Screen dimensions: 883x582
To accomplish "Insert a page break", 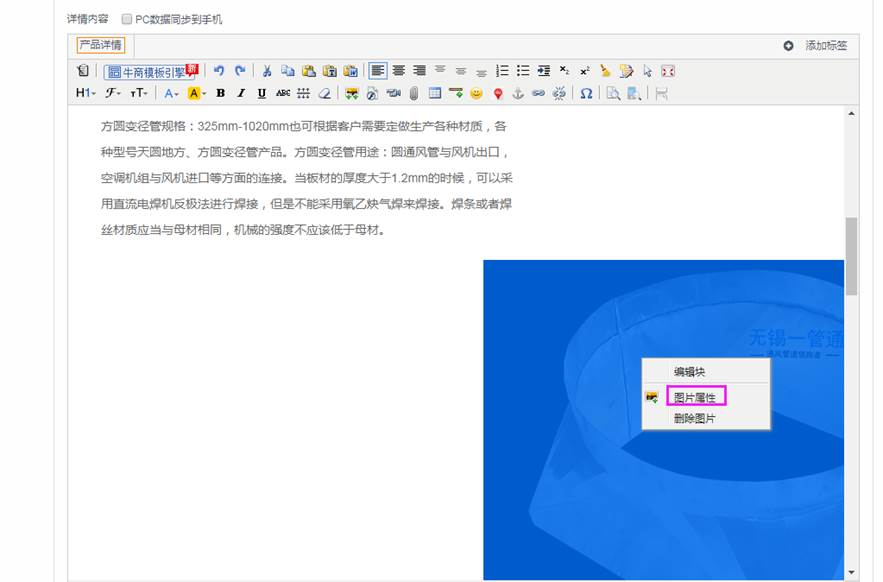I will (x=661, y=93).
